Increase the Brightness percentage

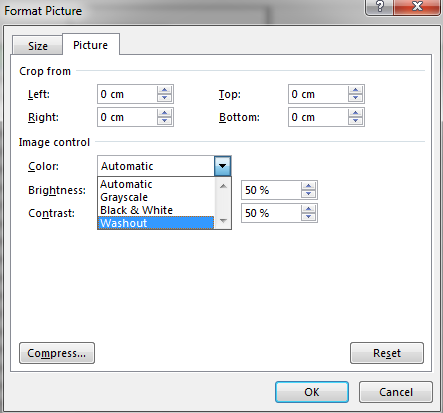[x=308, y=186]
